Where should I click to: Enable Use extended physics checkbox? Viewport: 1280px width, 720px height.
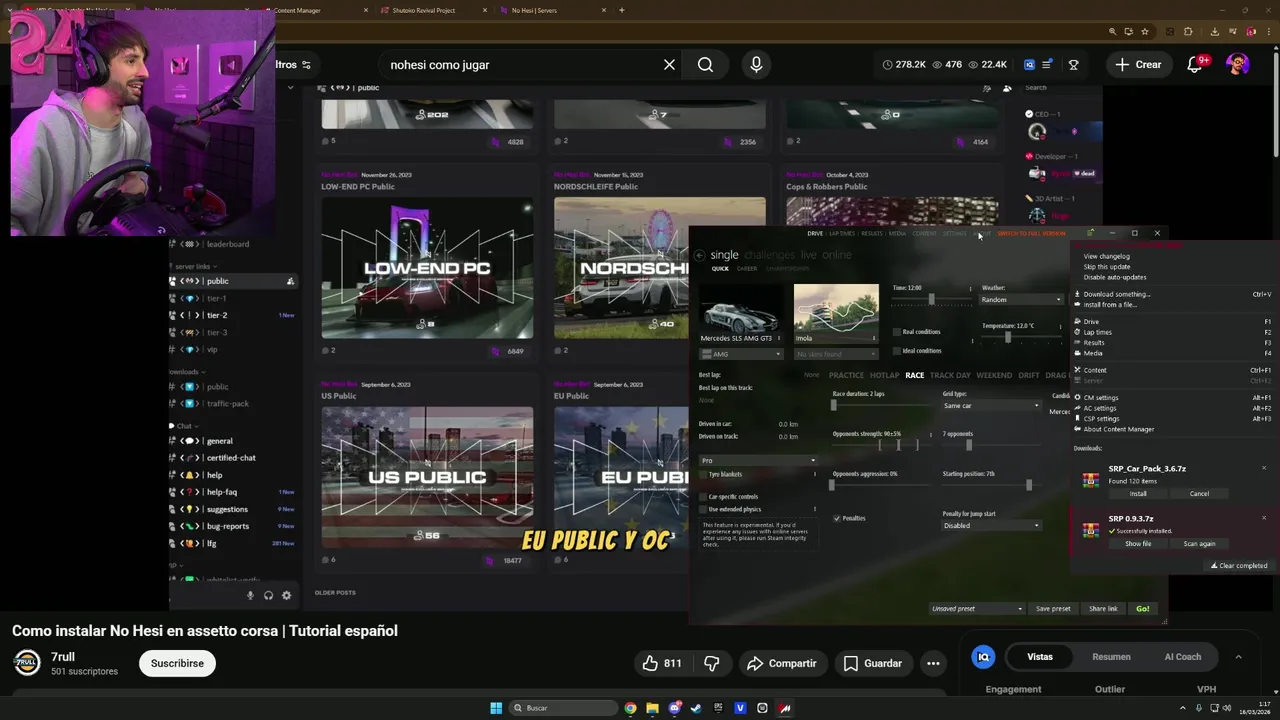[x=703, y=509]
